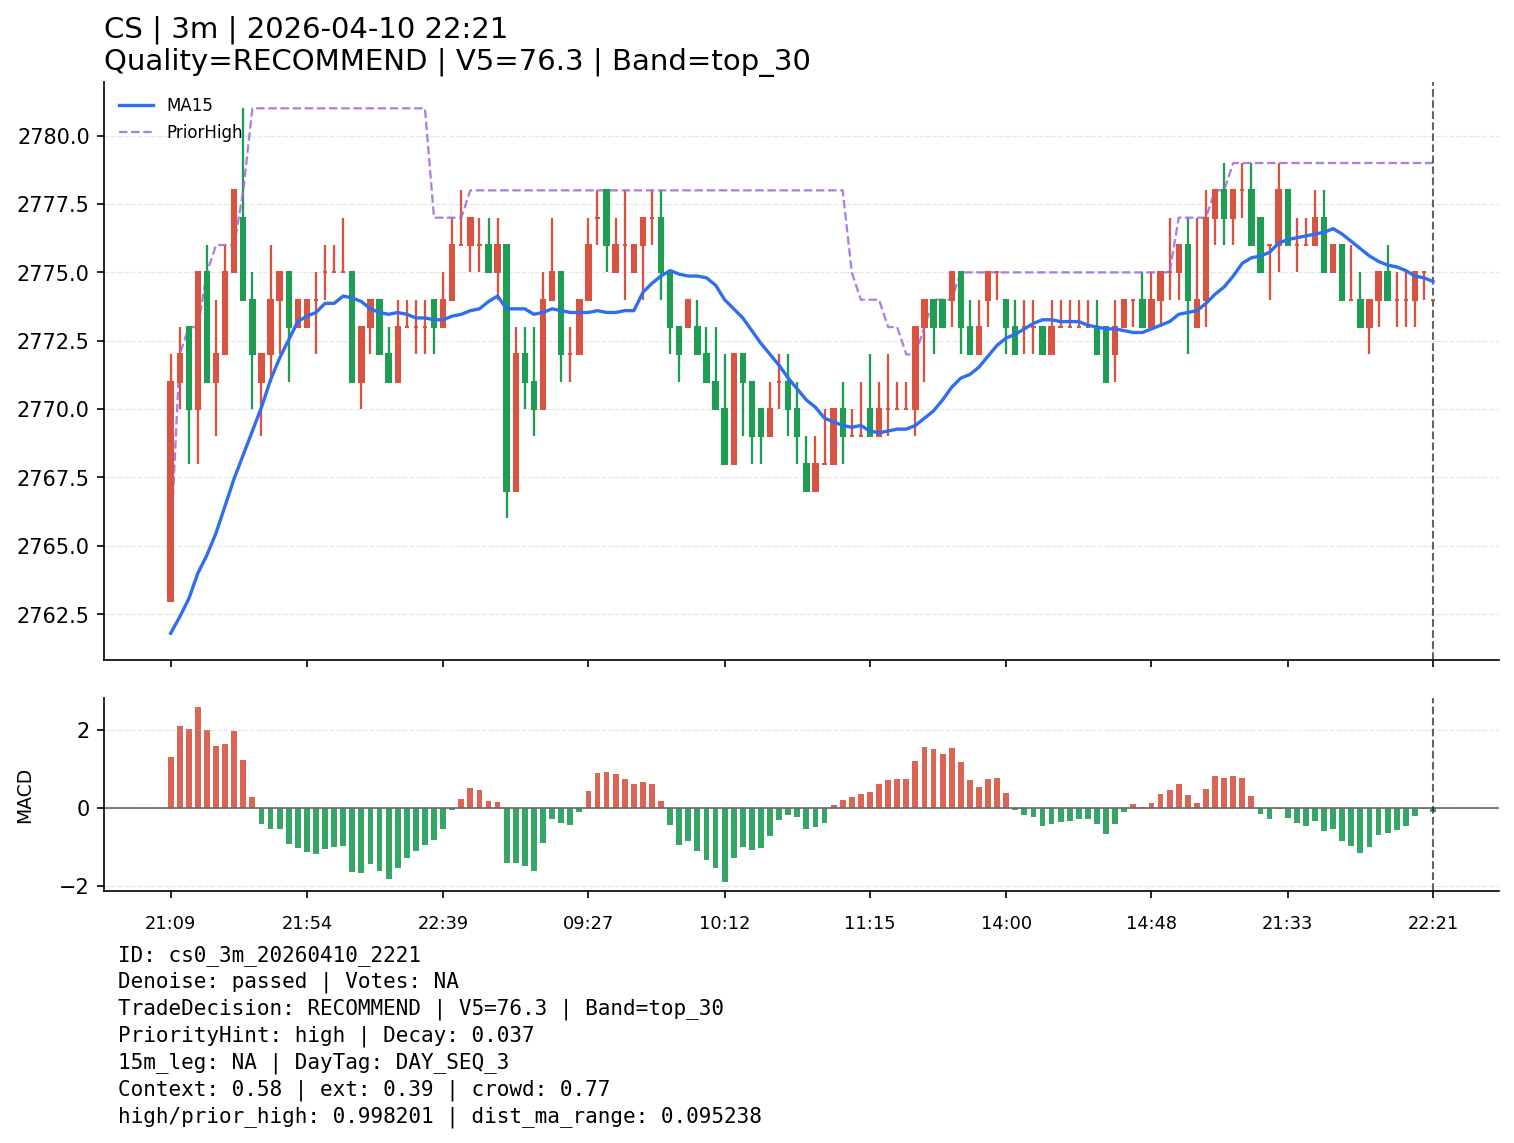Click the ID cs0_3m_20260410_2221 text
1514x1143 pixels.
pyautogui.click(x=269, y=955)
